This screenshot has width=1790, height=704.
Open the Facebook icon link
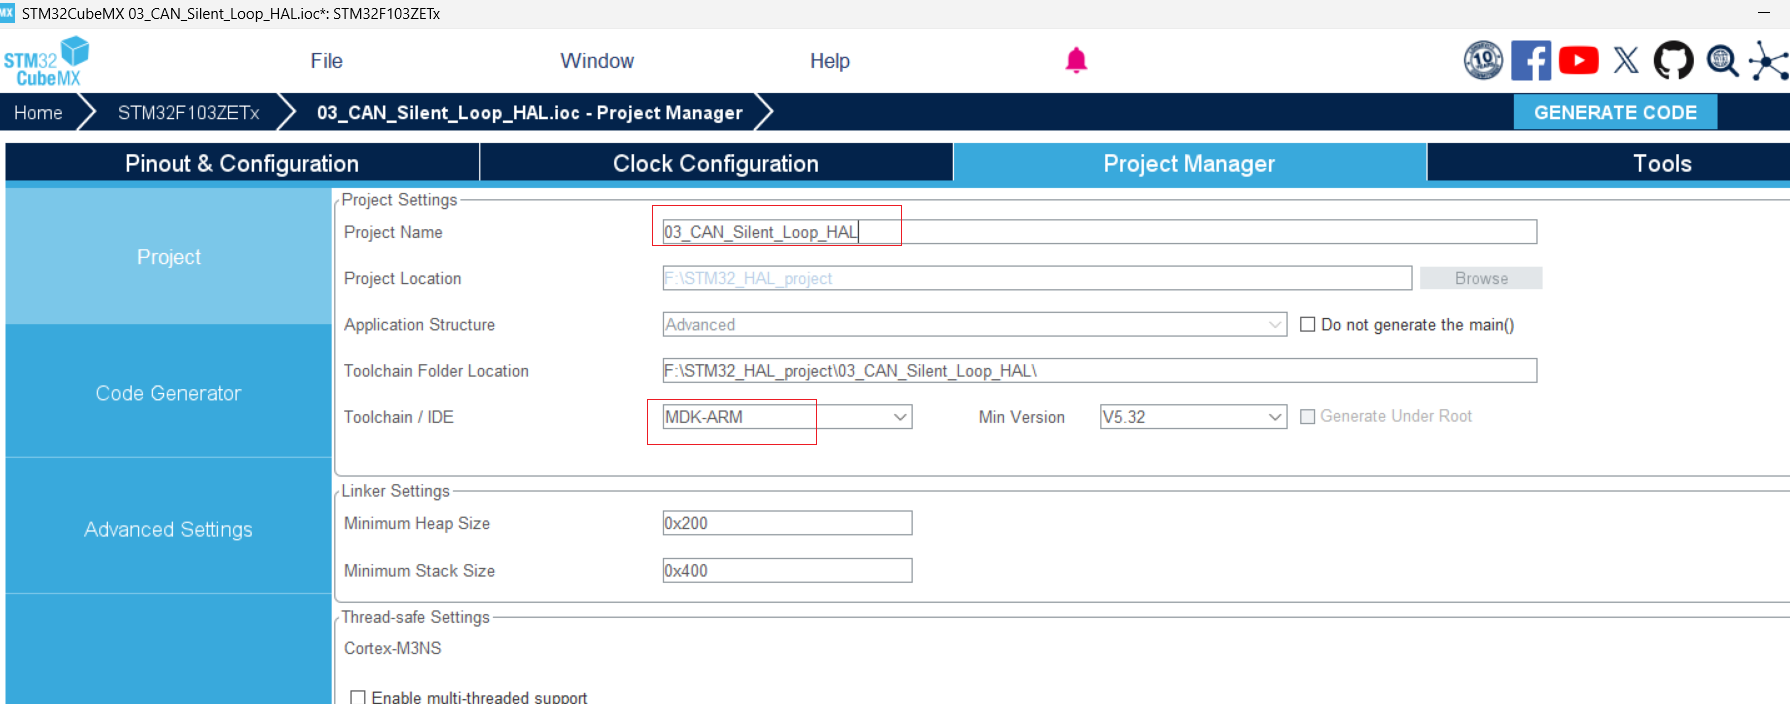point(1531,61)
